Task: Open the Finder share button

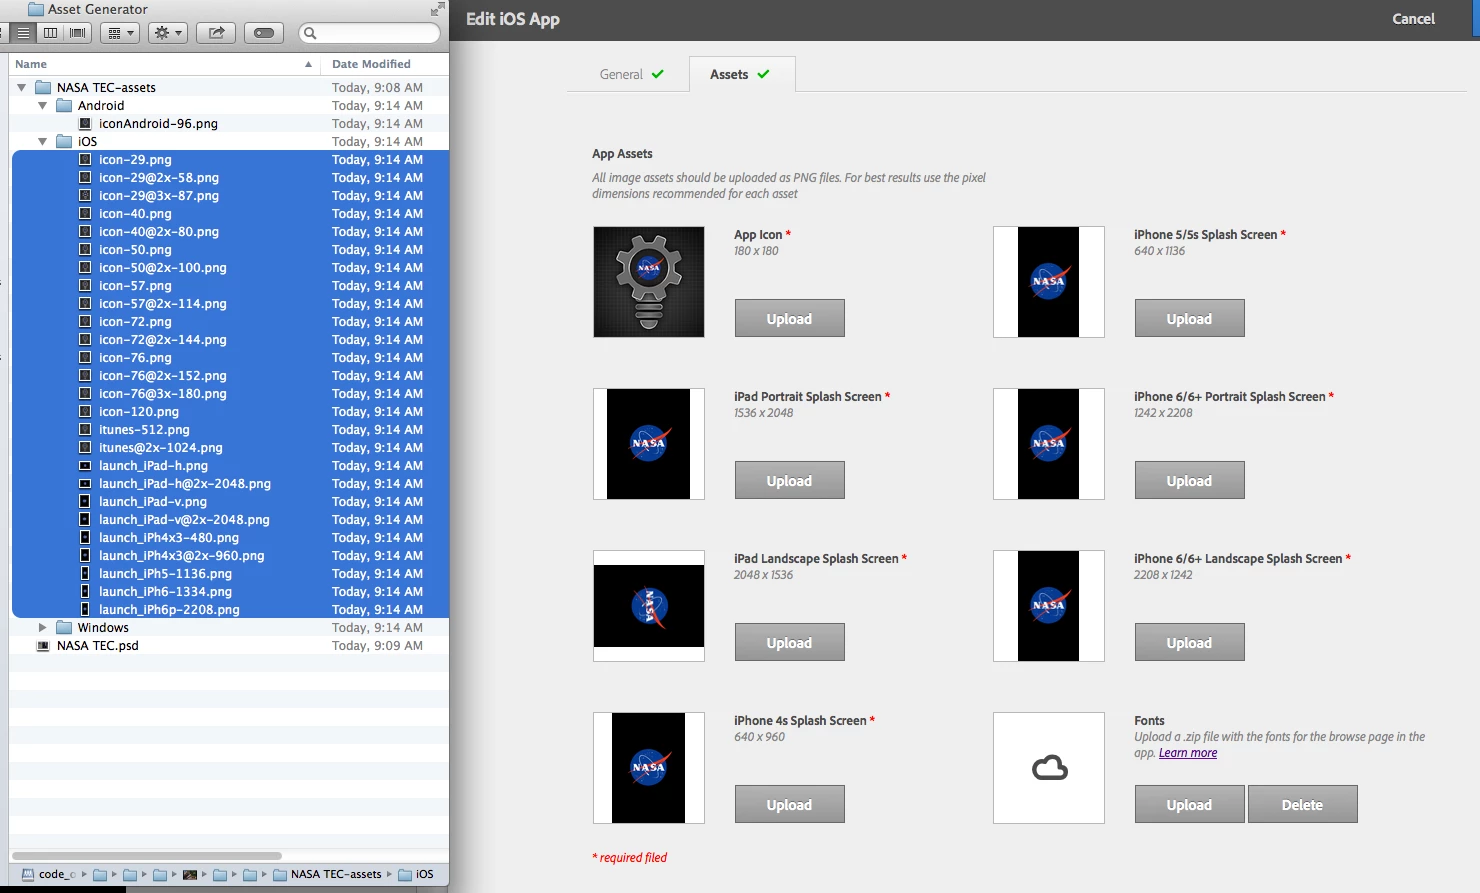Action: coord(216,33)
